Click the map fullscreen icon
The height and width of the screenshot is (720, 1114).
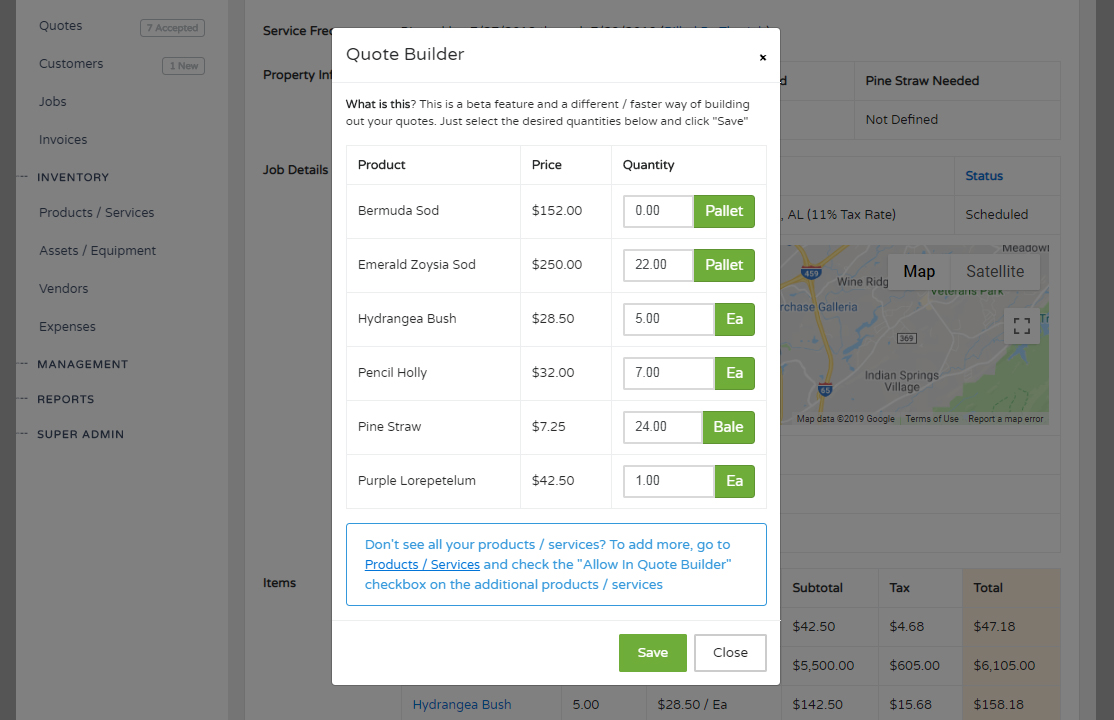(1021, 326)
